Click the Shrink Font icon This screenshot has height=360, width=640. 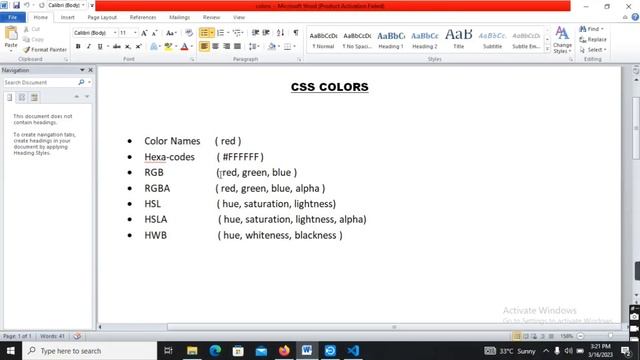tap(155, 33)
